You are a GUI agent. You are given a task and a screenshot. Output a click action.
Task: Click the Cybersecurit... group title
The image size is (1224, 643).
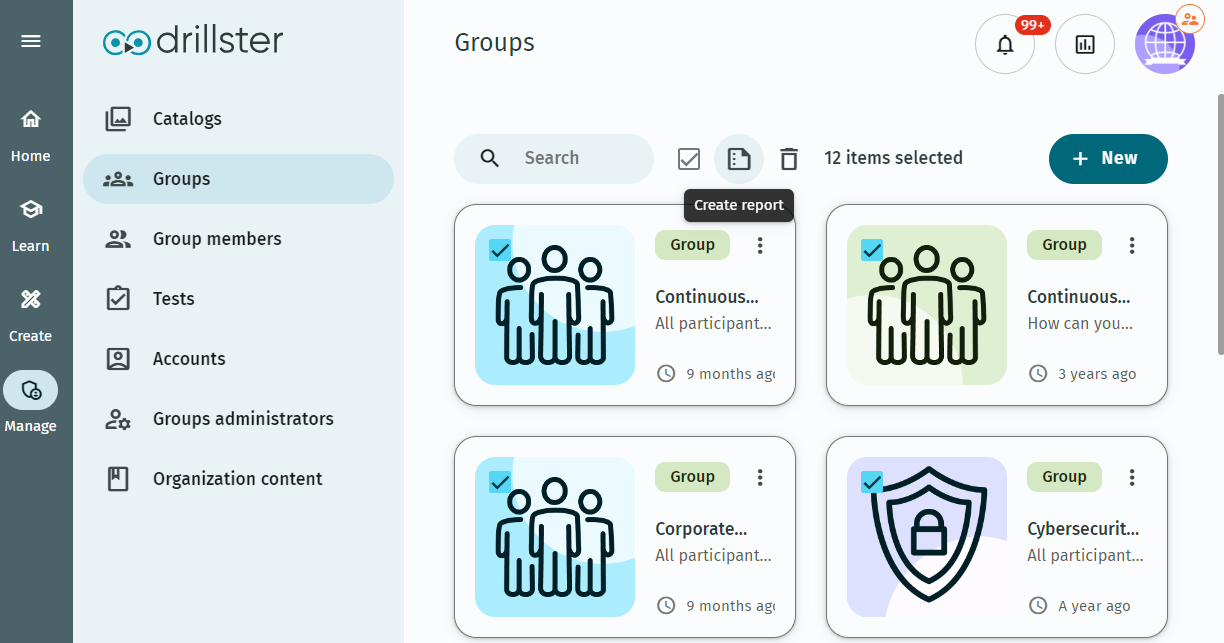click(x=1083, y=529)
